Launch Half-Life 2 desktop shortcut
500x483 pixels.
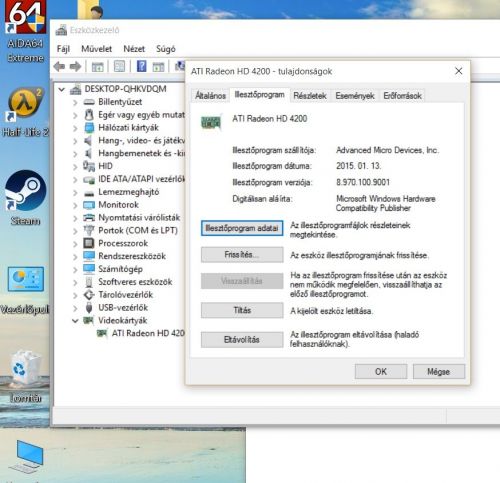(x=25, y=112)
